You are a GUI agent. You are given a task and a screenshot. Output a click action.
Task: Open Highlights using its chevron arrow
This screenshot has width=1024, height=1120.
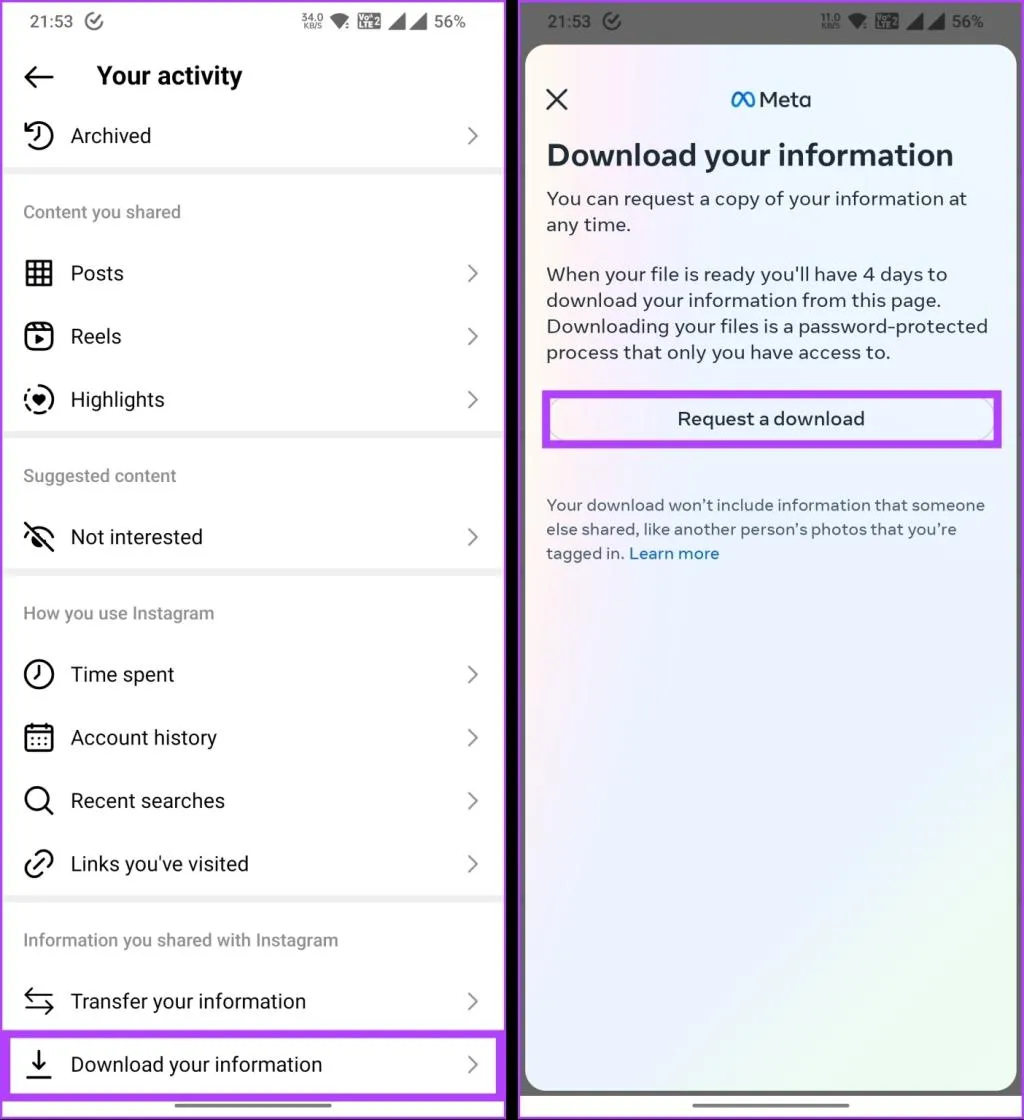pos(473,400)
